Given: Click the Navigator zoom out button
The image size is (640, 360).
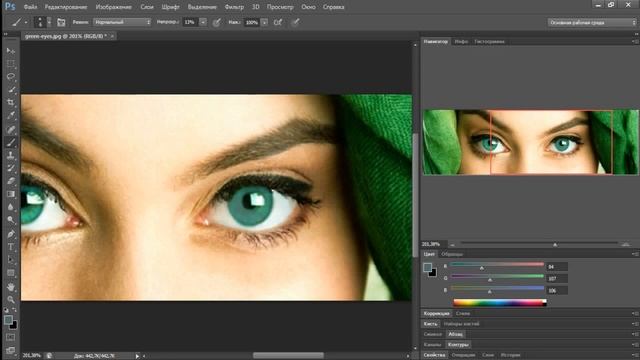Looking at the screenshot, I should 452,244.
